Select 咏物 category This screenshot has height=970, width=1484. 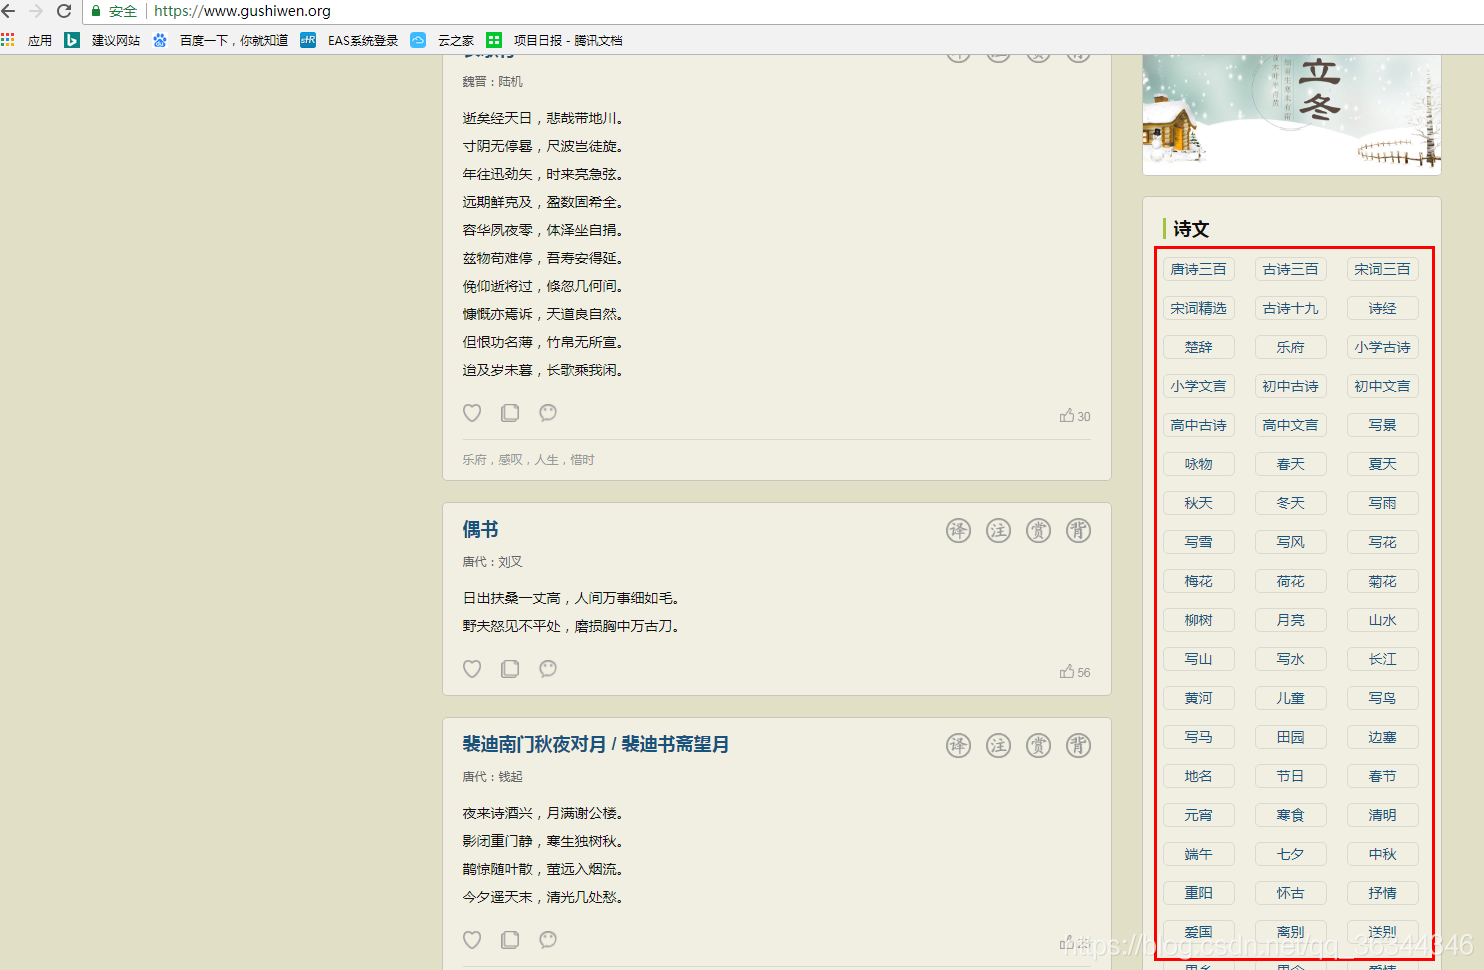1199,464
